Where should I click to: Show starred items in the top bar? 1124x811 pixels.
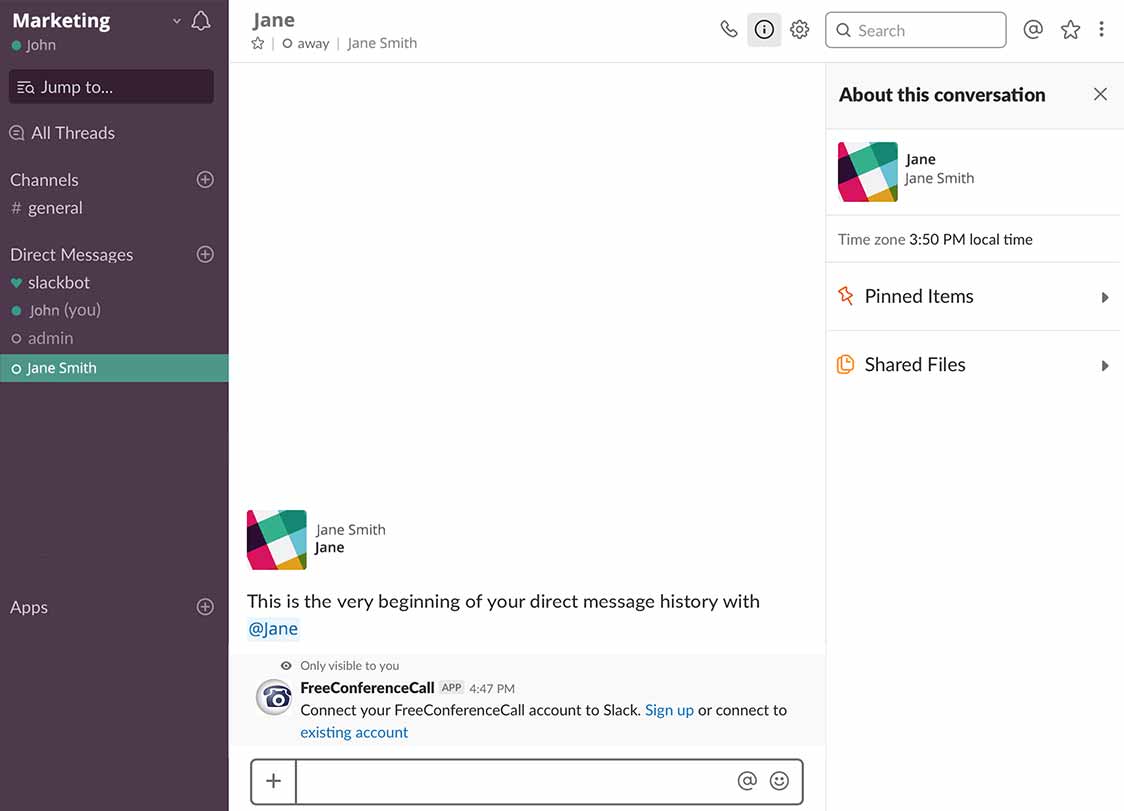pos(1070,30)
